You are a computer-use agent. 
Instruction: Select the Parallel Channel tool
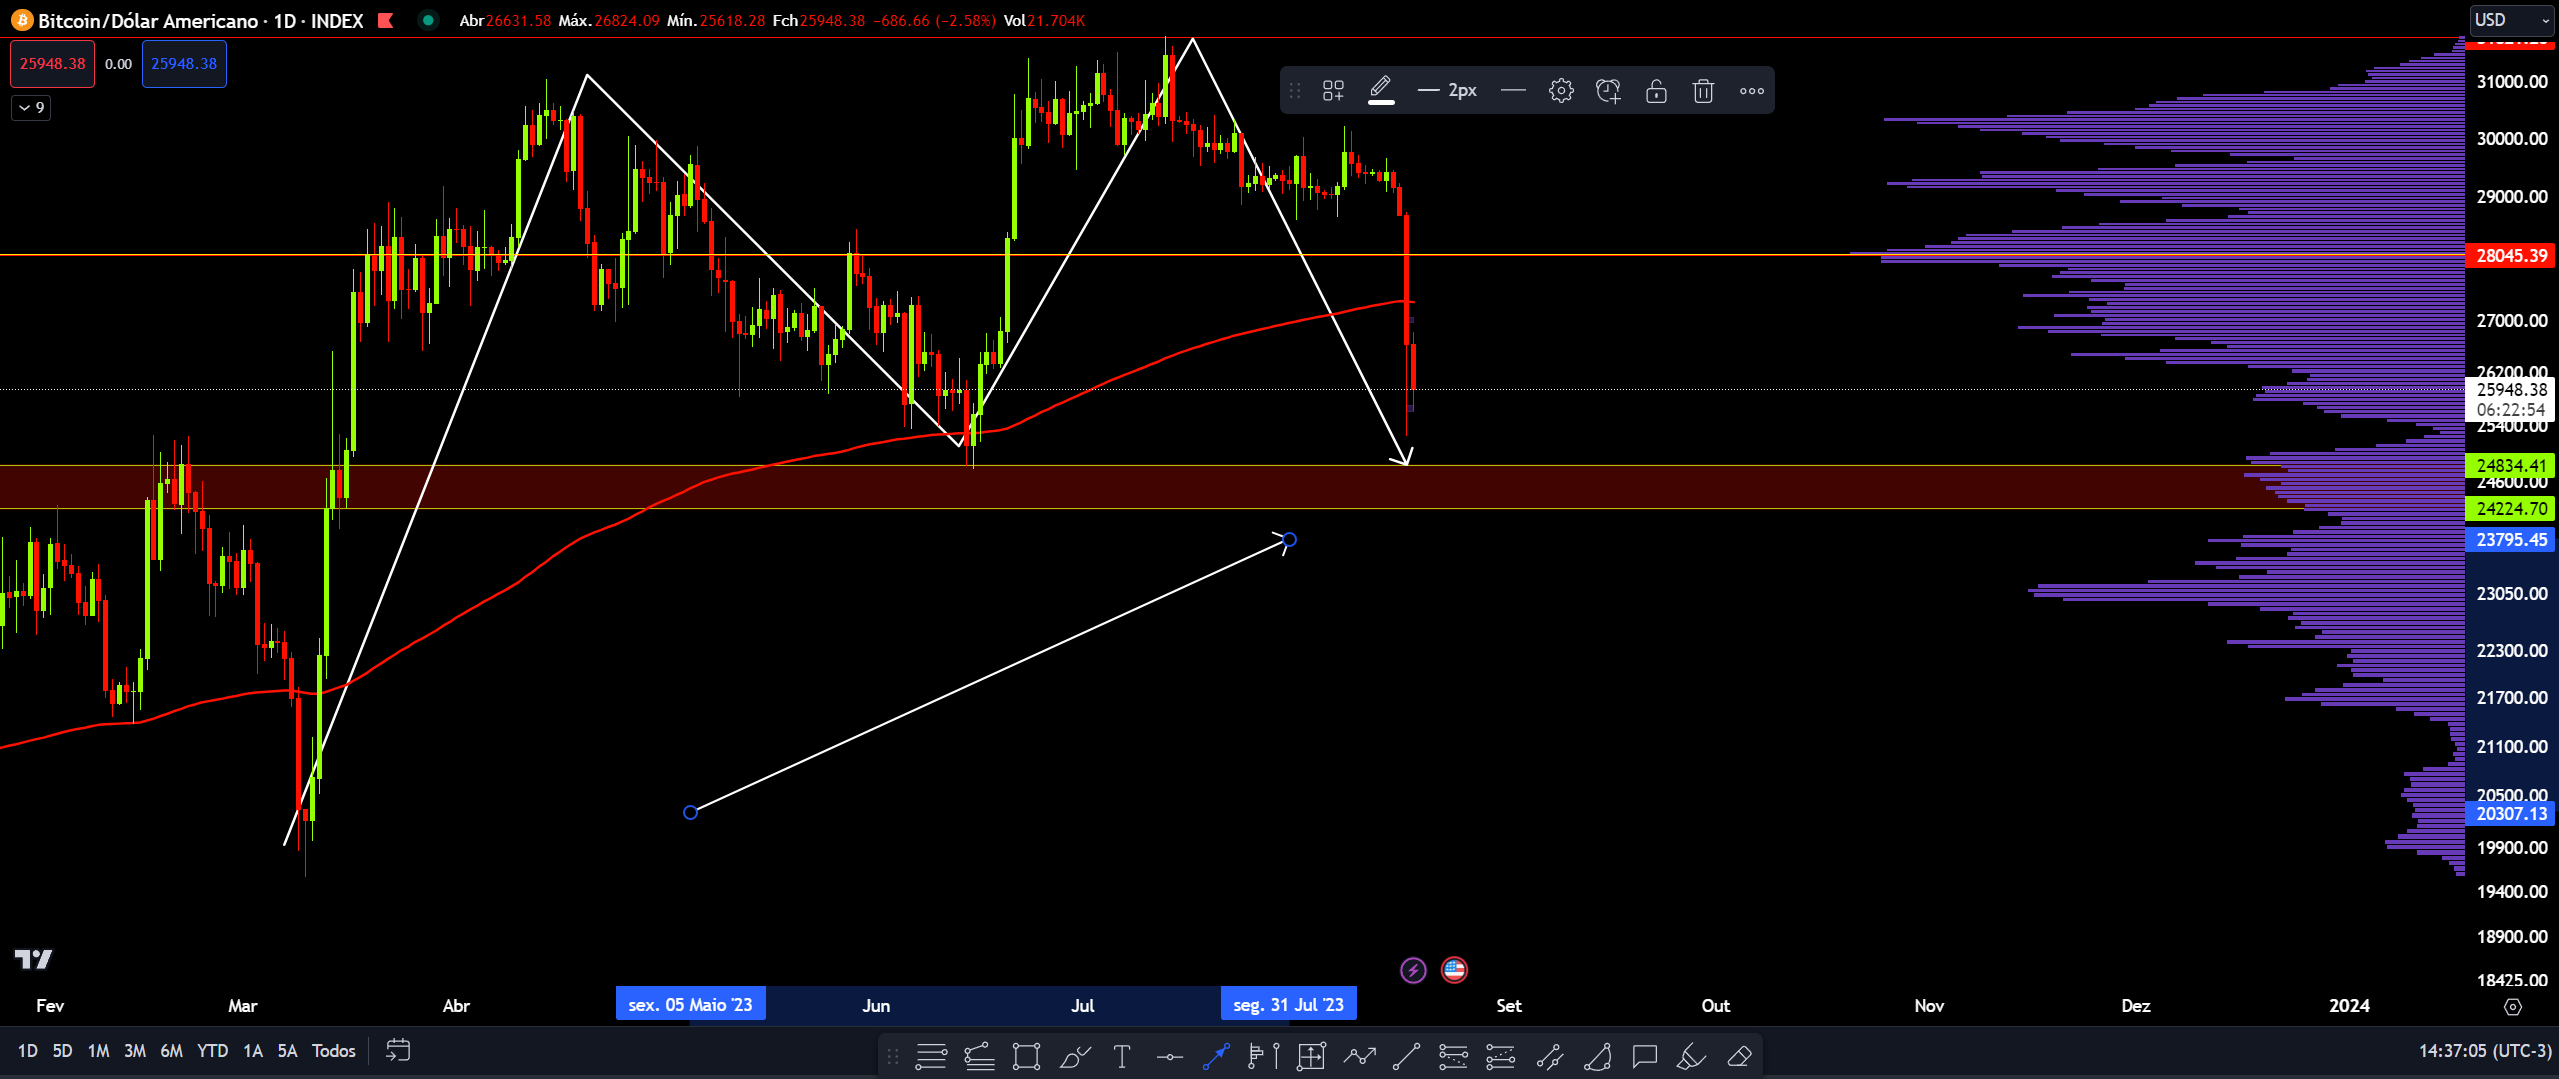(1549, 1056)
